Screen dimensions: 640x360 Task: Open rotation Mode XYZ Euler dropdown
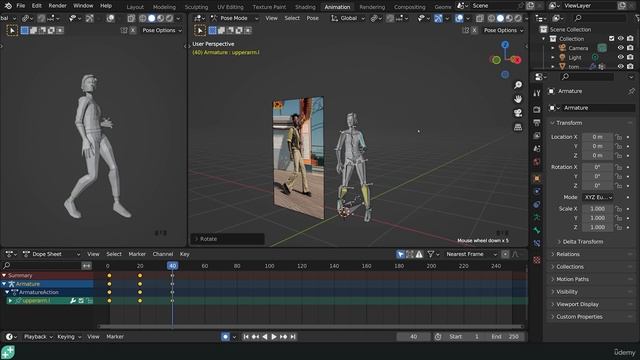click(598, 197)
